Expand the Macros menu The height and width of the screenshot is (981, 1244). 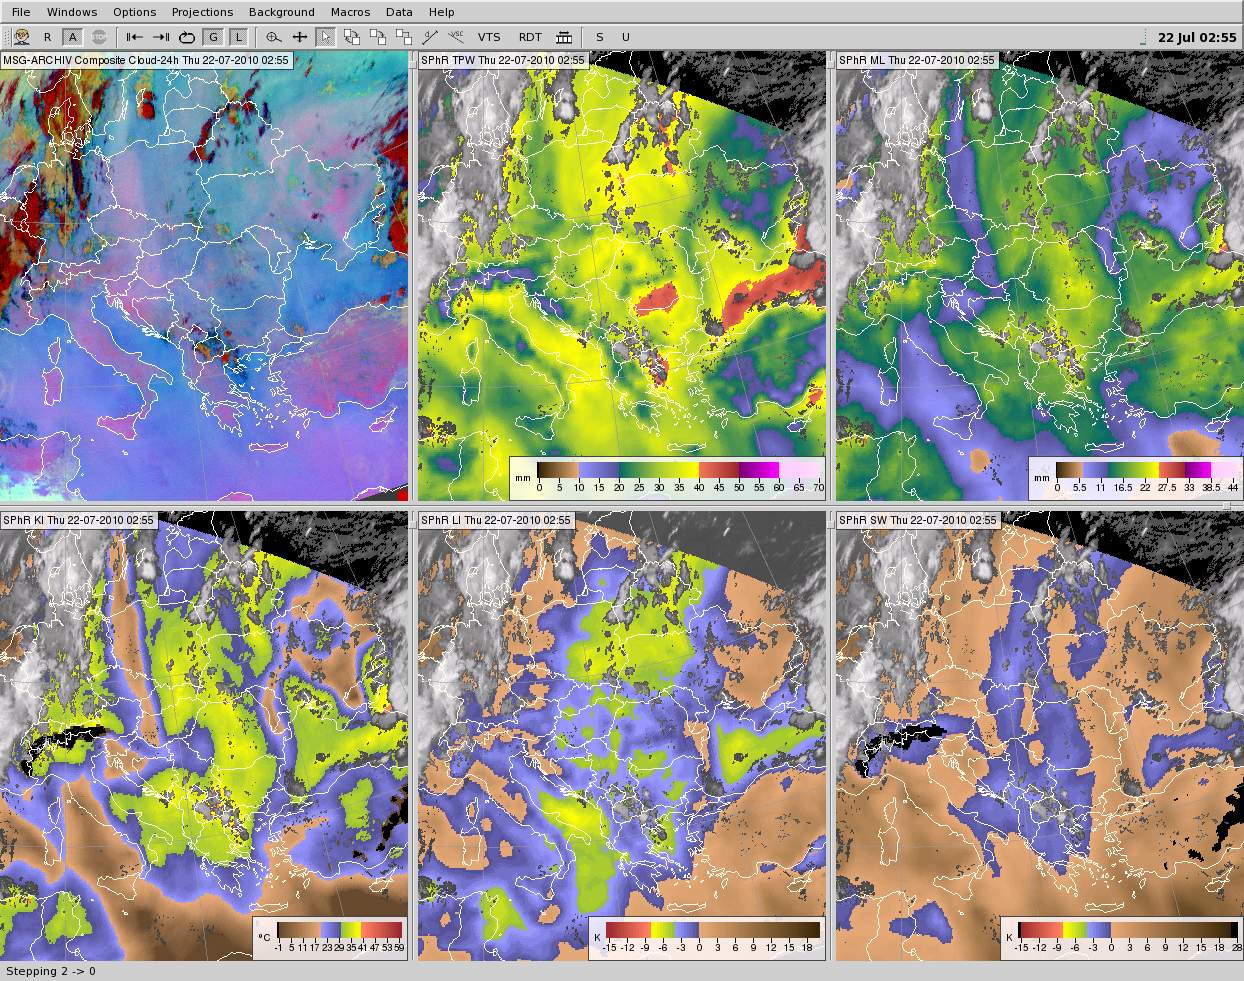click(350, 12)
